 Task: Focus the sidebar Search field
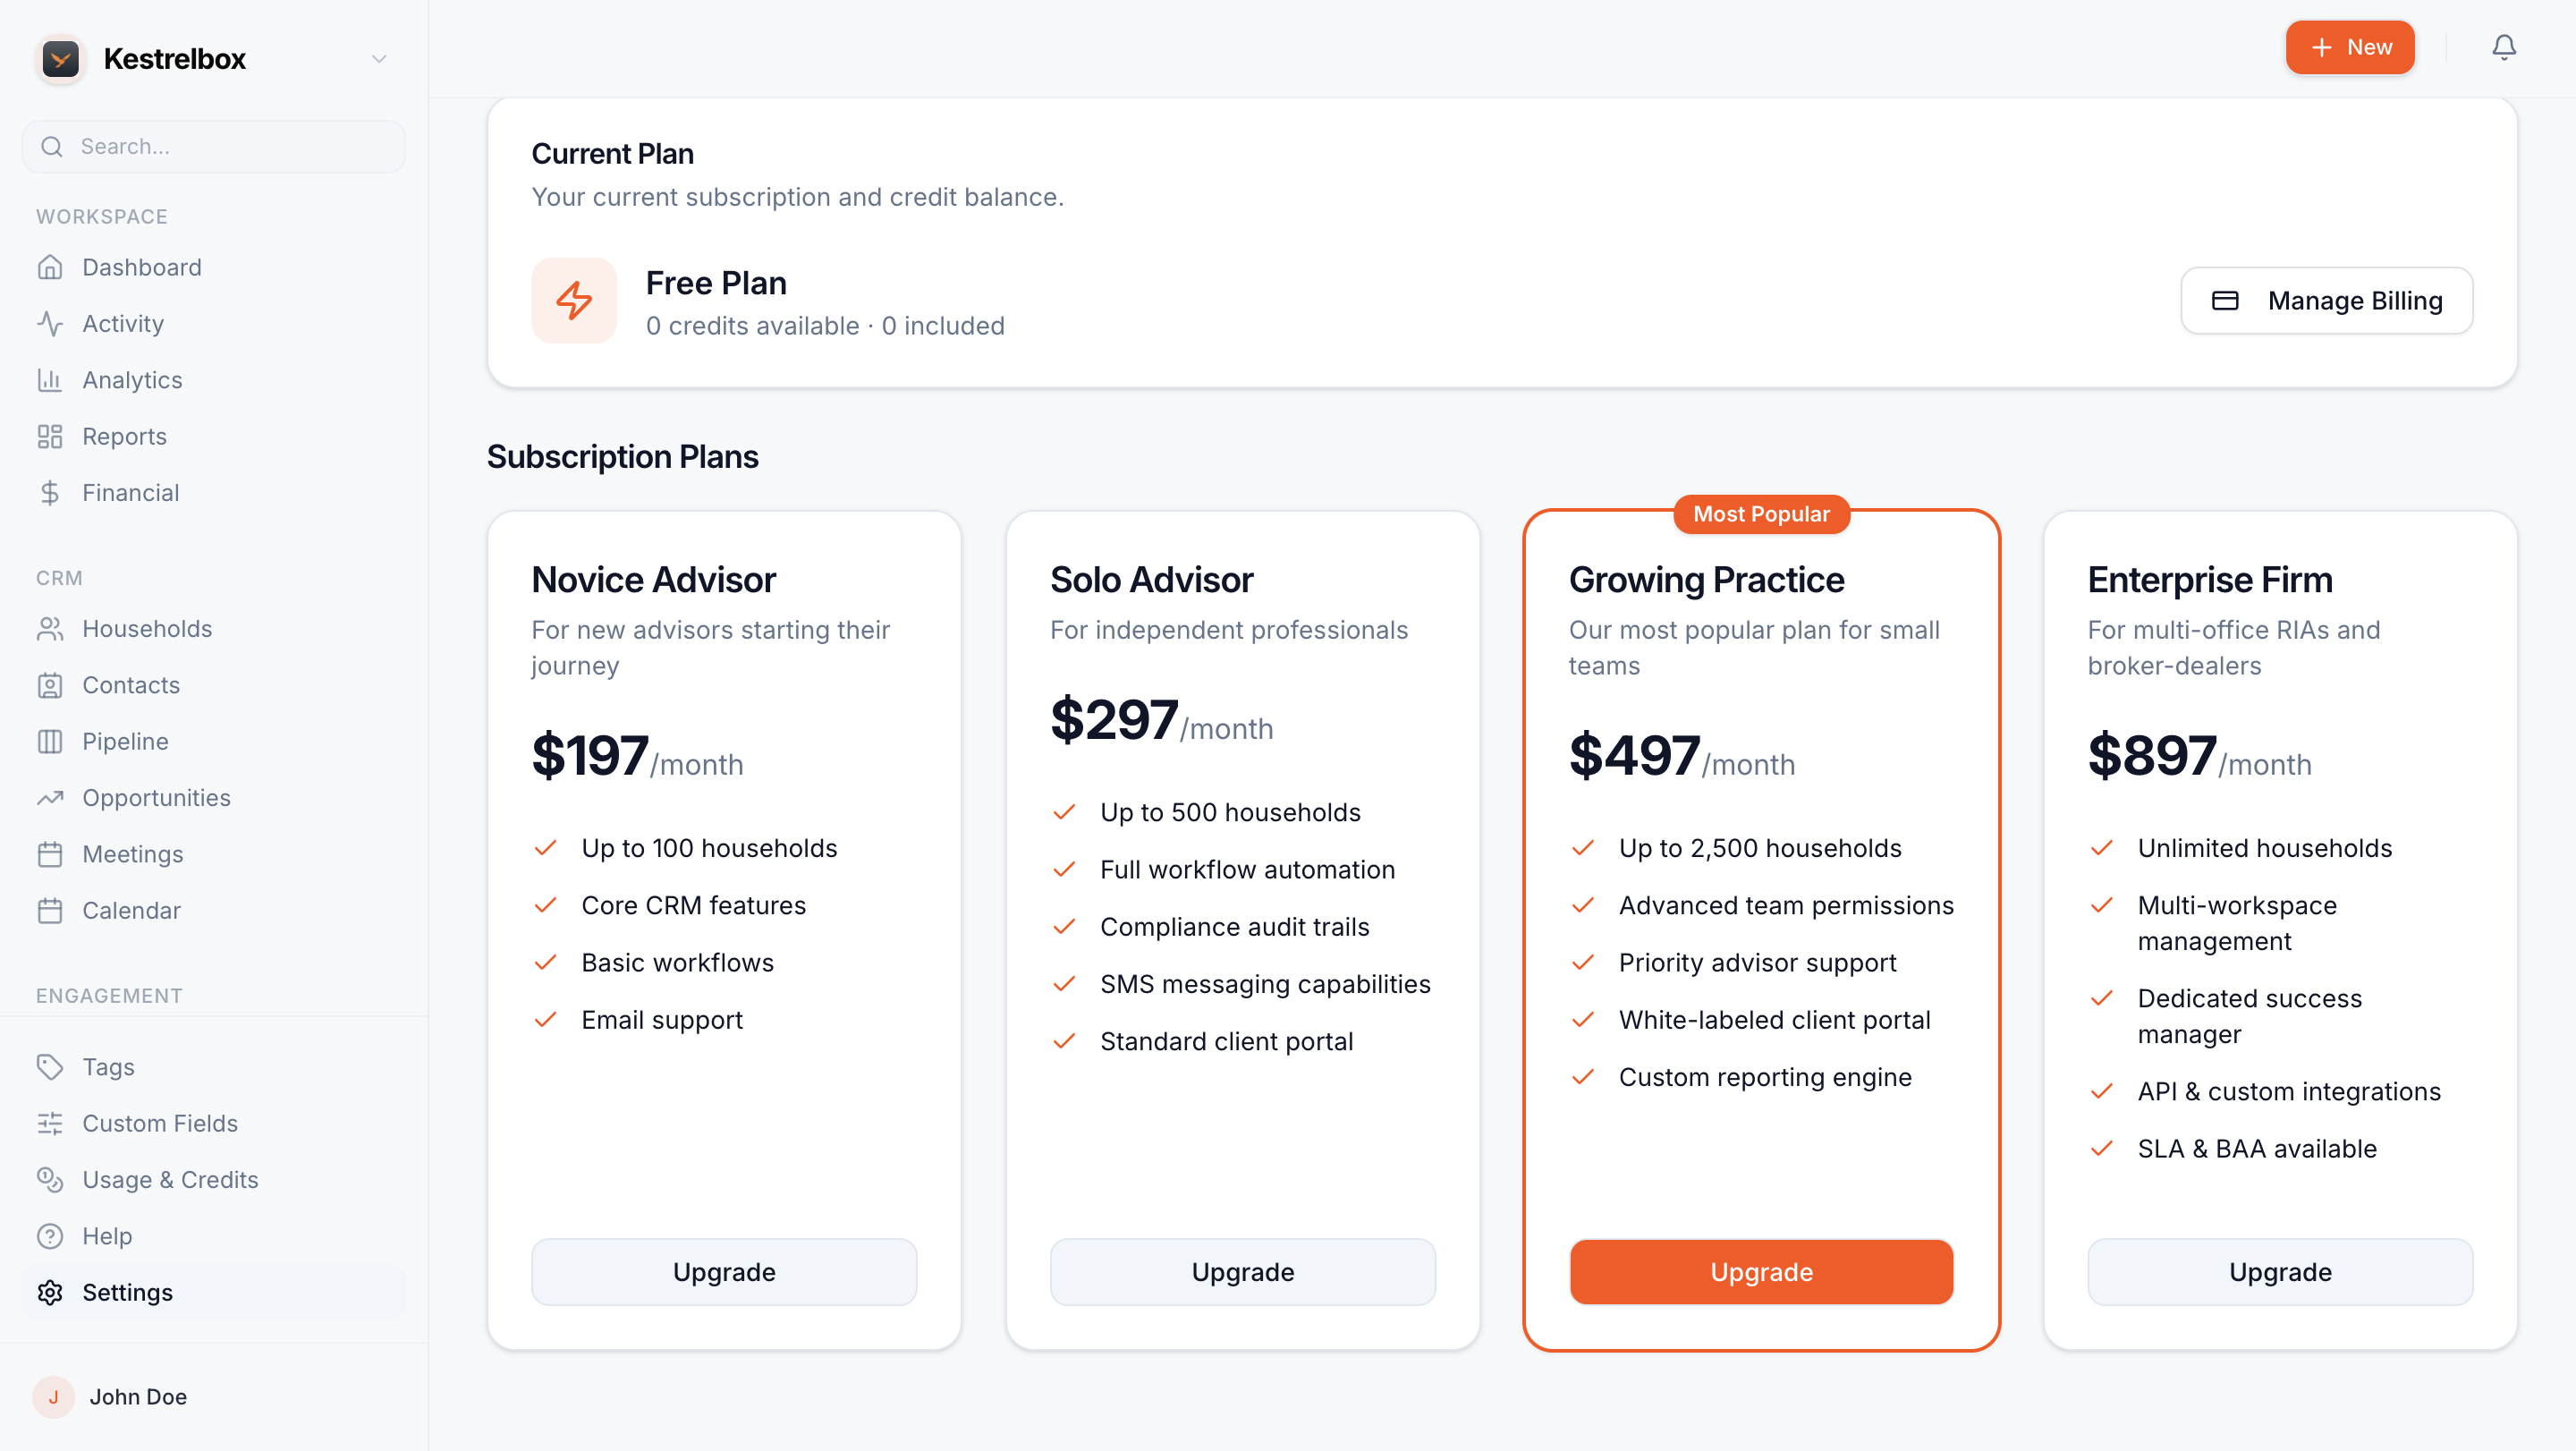point(213,146)
